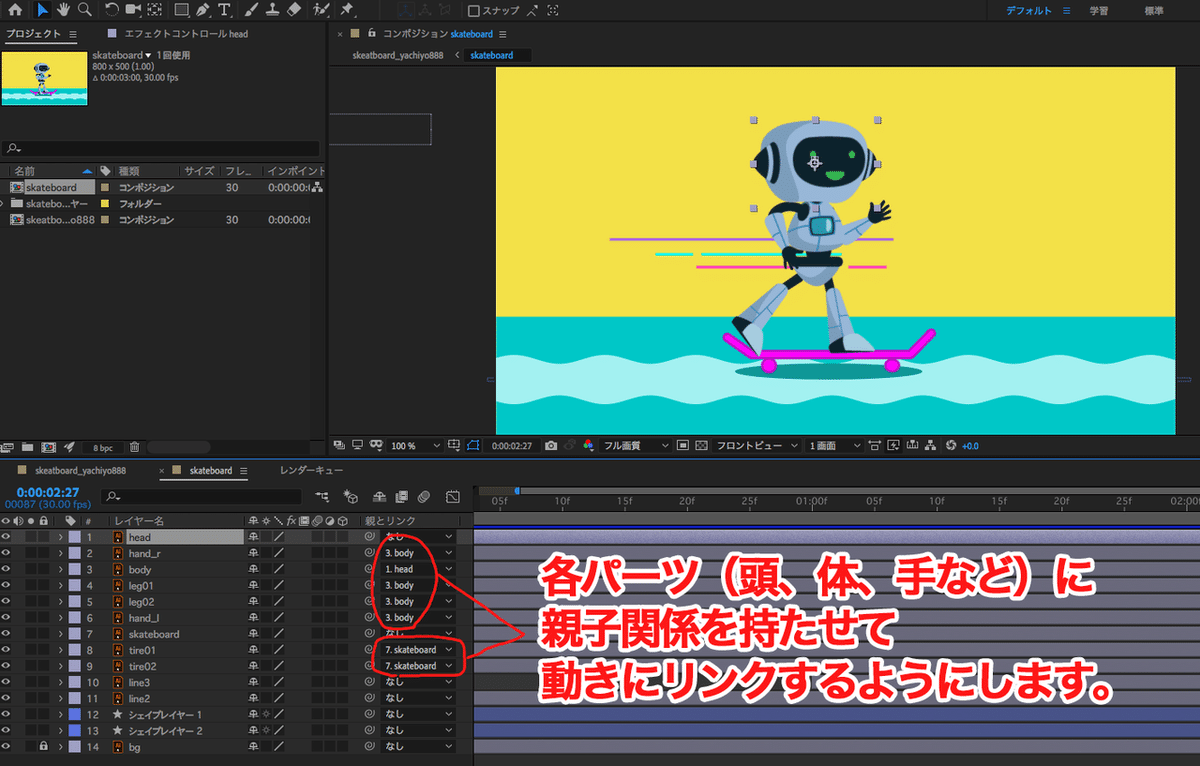Viewport: 1200px width, 766px height.
Task: Click the color label swatch of シェイプレイヤー 1
Action: (x=76, y=714)
